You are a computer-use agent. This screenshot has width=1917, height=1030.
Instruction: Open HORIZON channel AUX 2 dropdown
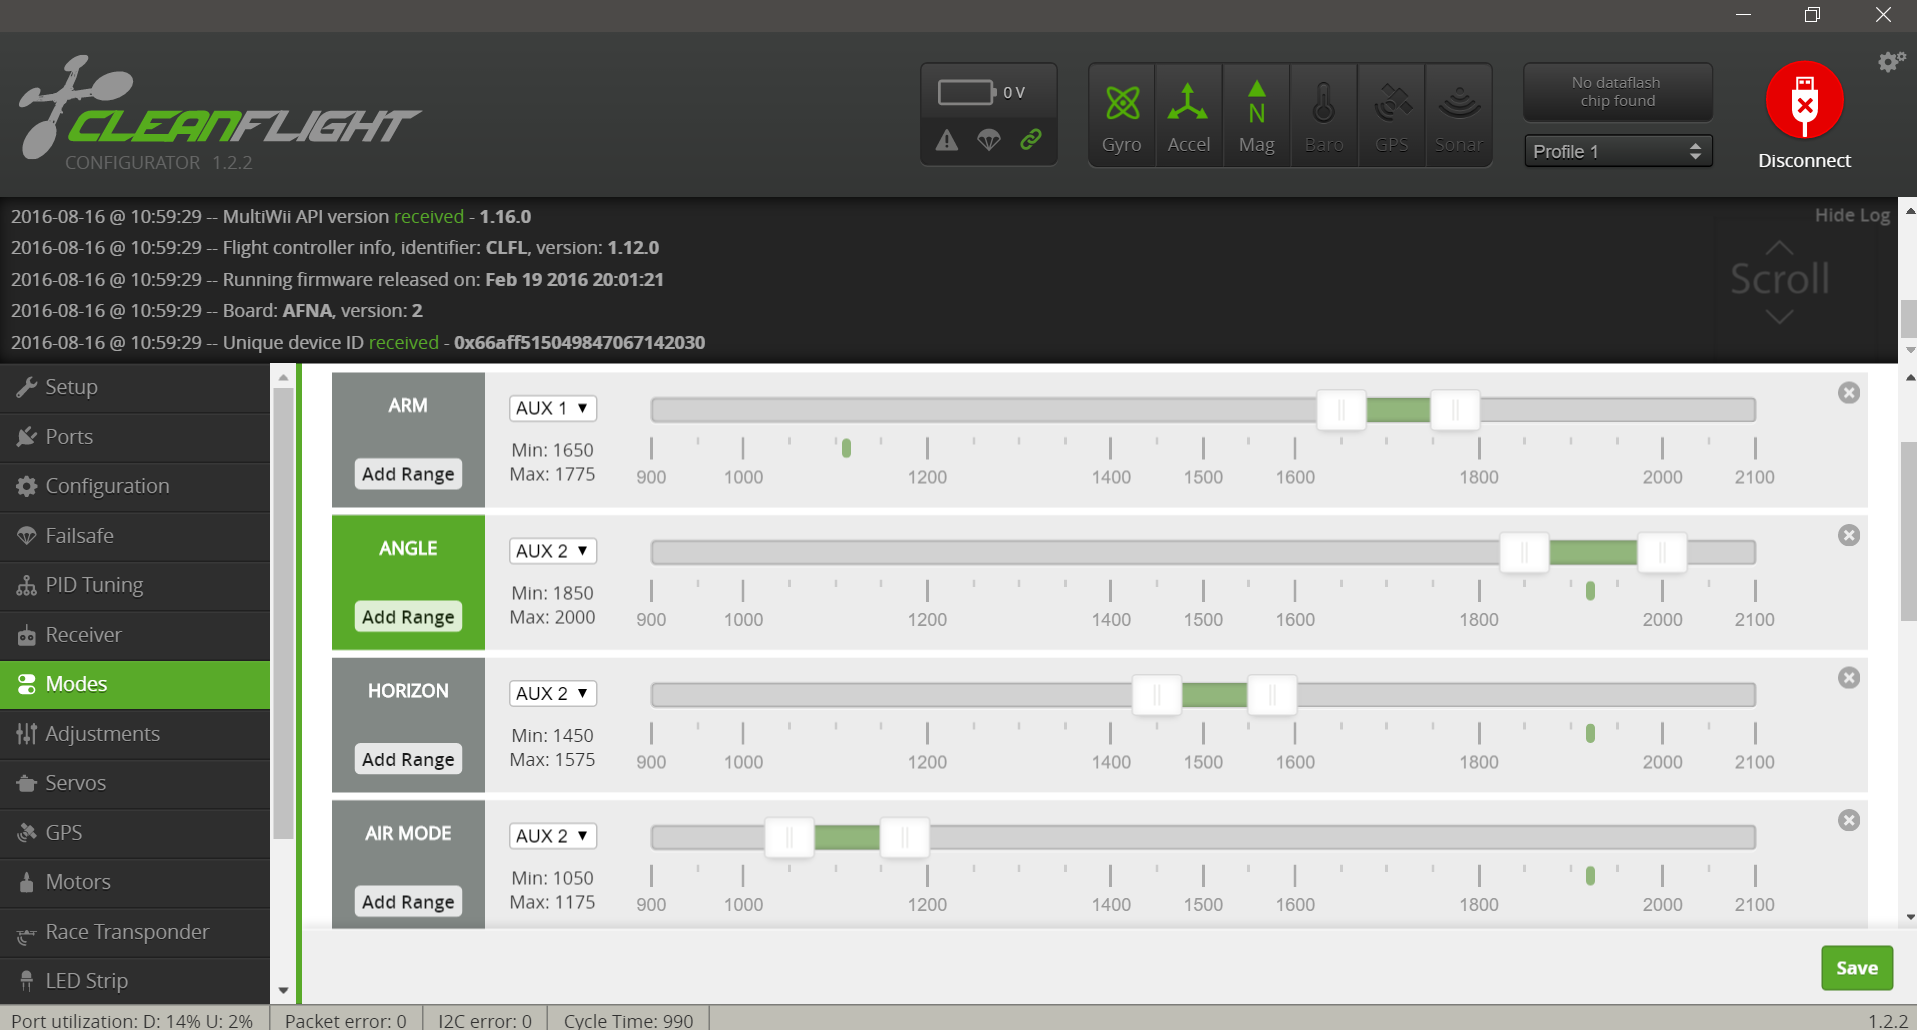pos(553,693)
